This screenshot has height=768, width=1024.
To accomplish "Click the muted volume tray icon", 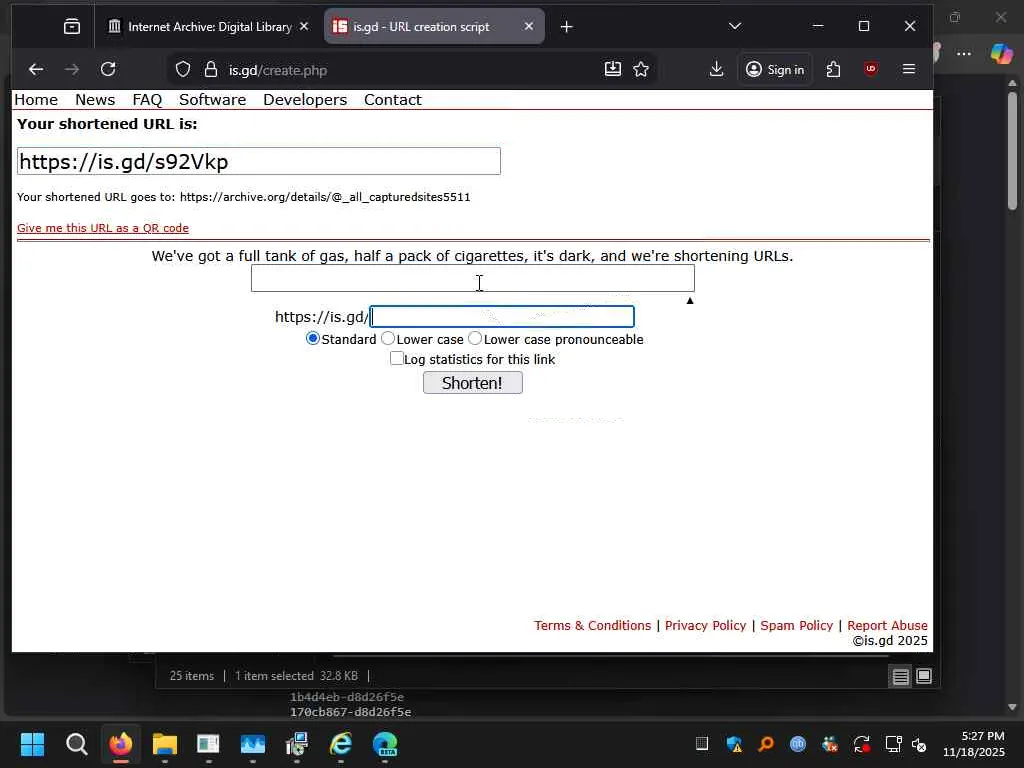I will [x=919, y=744].
